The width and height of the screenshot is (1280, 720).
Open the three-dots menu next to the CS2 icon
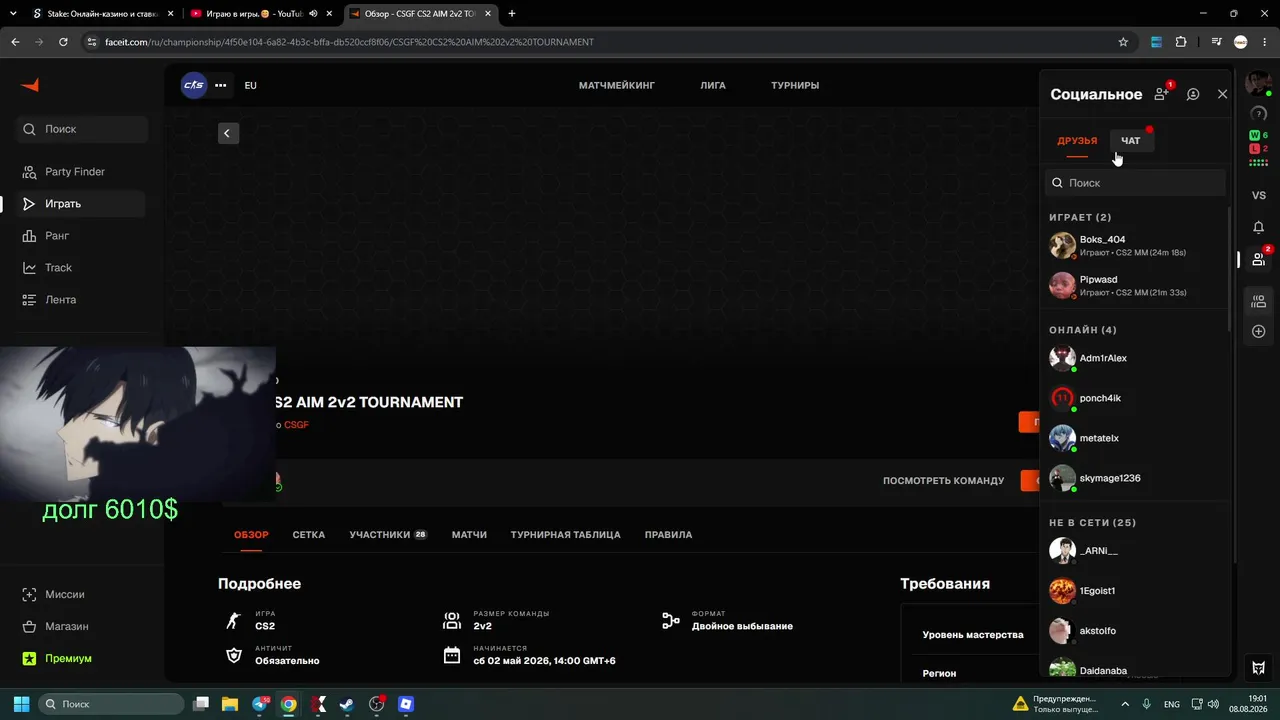pyautogui.click(x=221, y=85)
